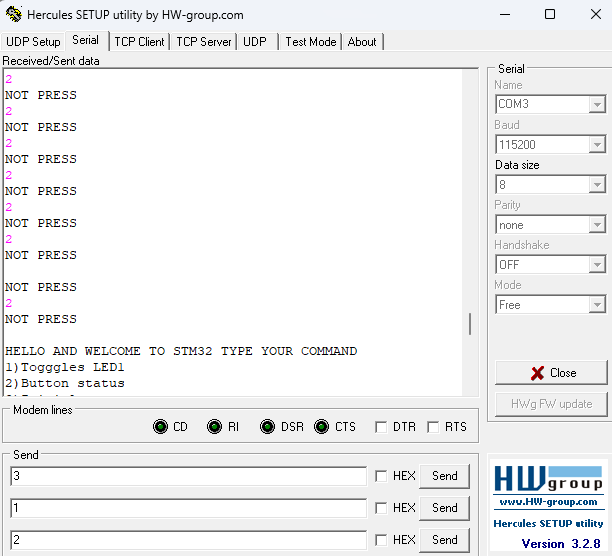Click the 'Hercules SETUP utility' blue label

548,524
